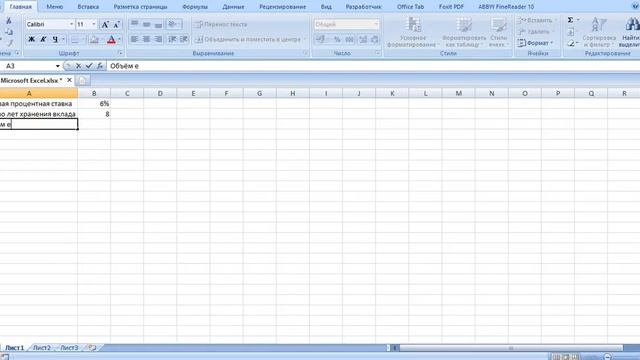640x360 pixels.
Task: Open Стили ячеек gallery
Action: (498, 33)
